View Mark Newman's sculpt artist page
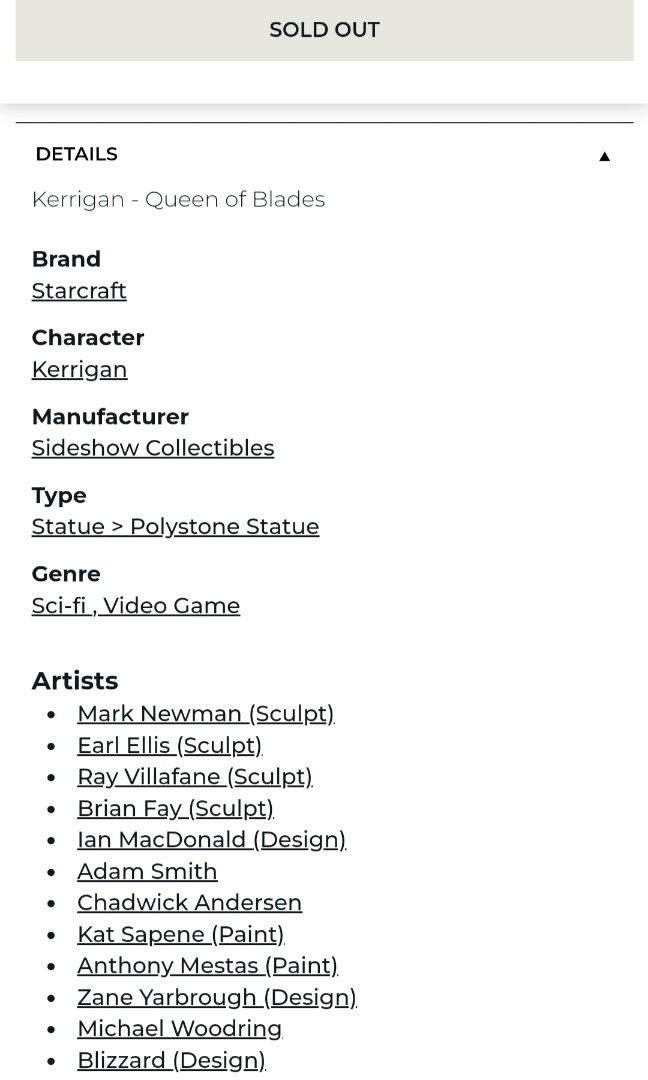 [205, 713]
